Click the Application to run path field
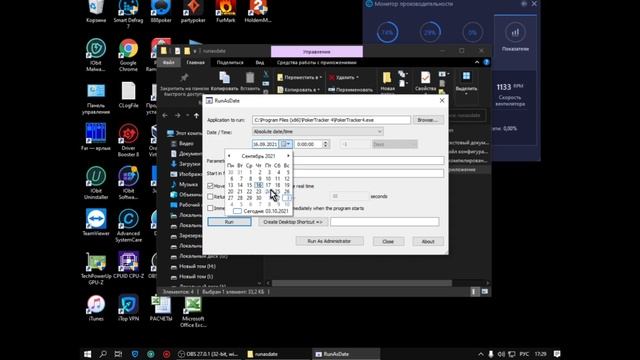The width and height of the screenshot is (640, 360). (331, 120)
